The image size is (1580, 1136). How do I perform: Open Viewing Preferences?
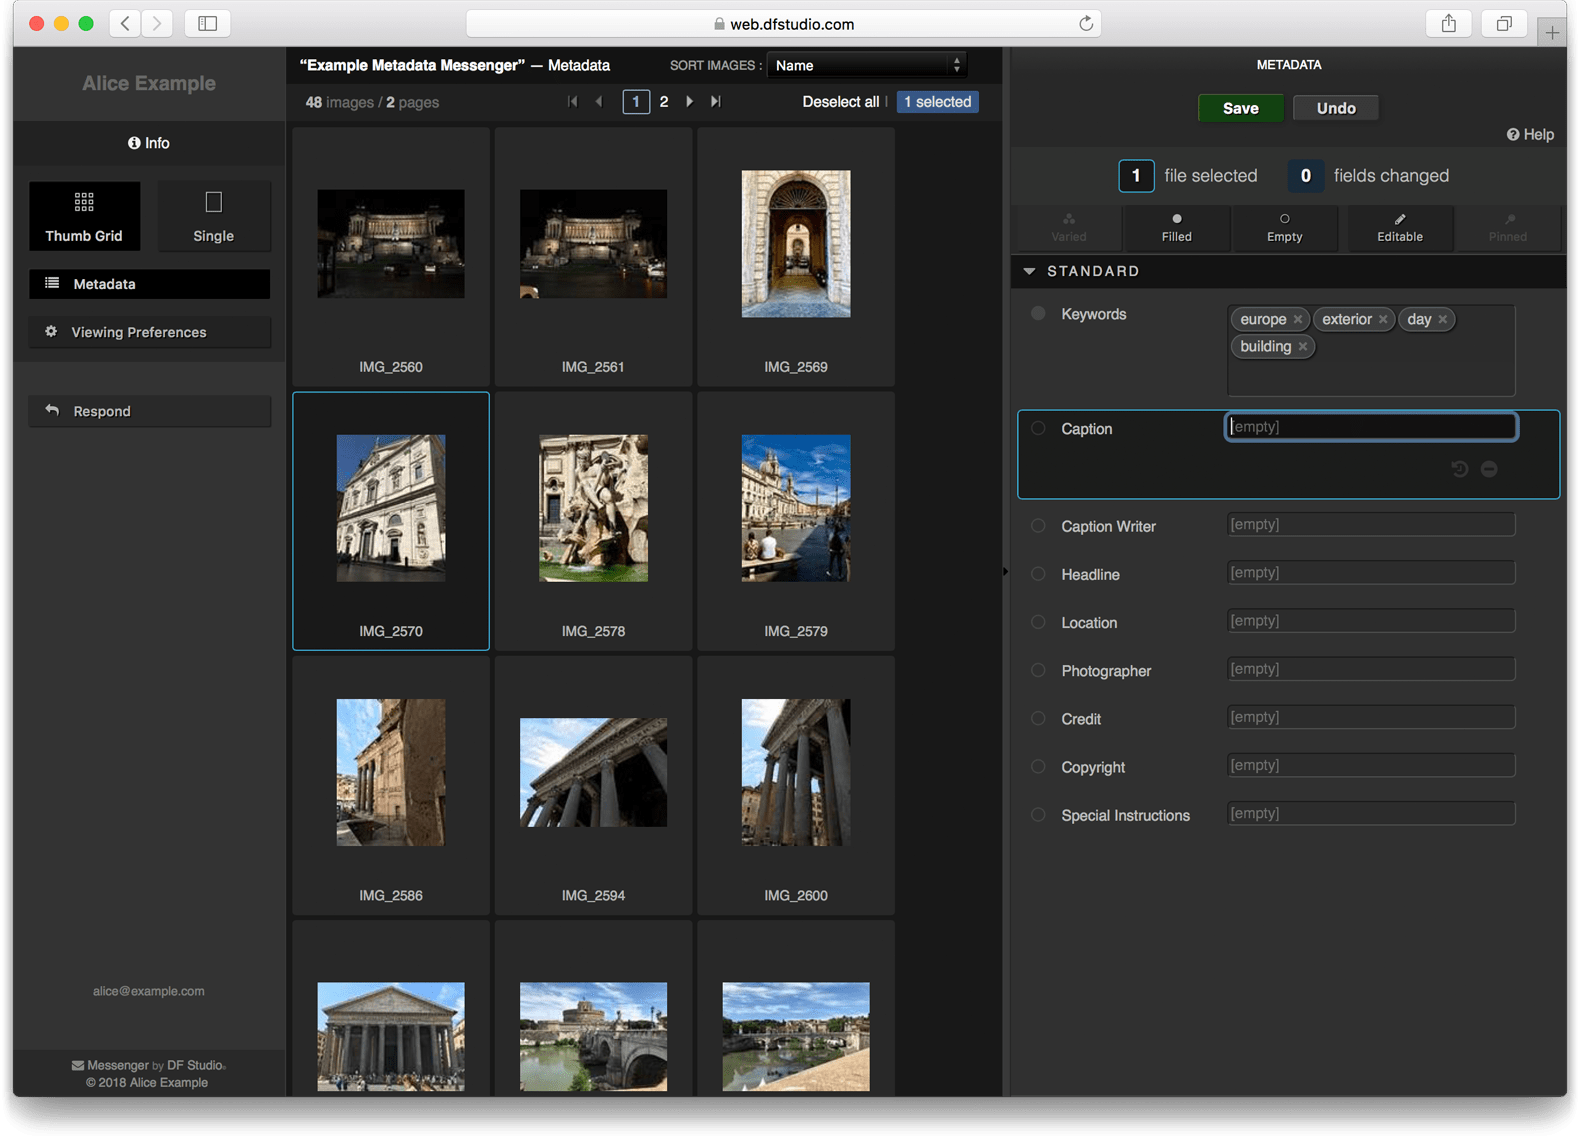coord(150,332)
